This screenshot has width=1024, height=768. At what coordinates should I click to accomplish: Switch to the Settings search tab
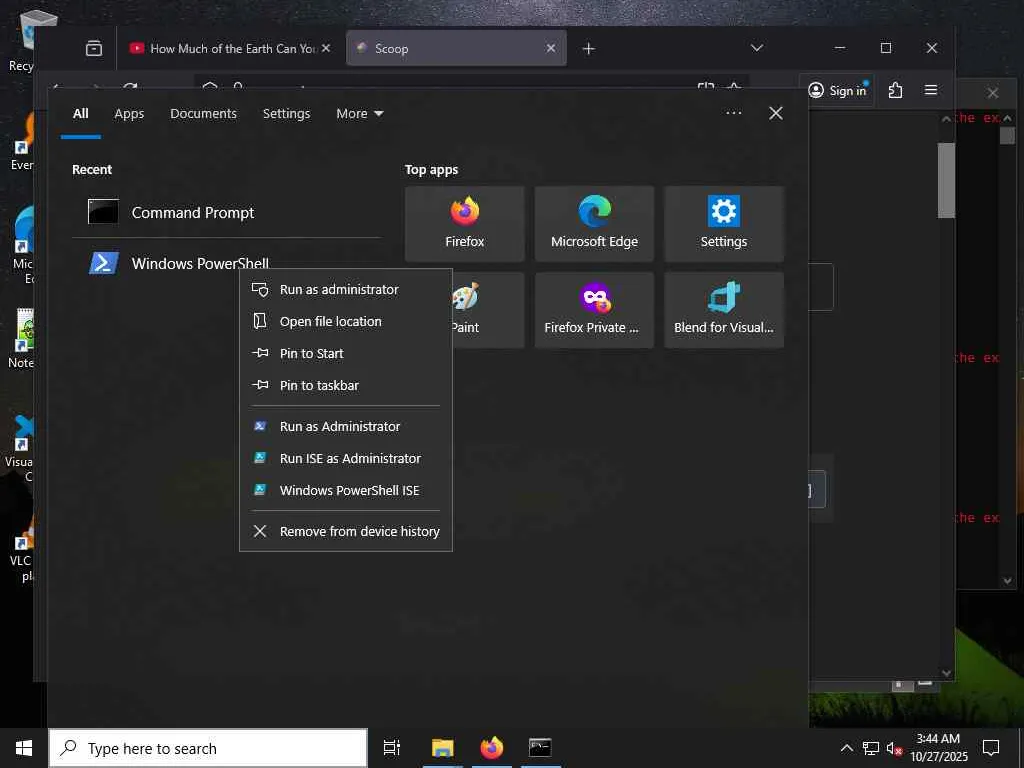pos(286,114)
